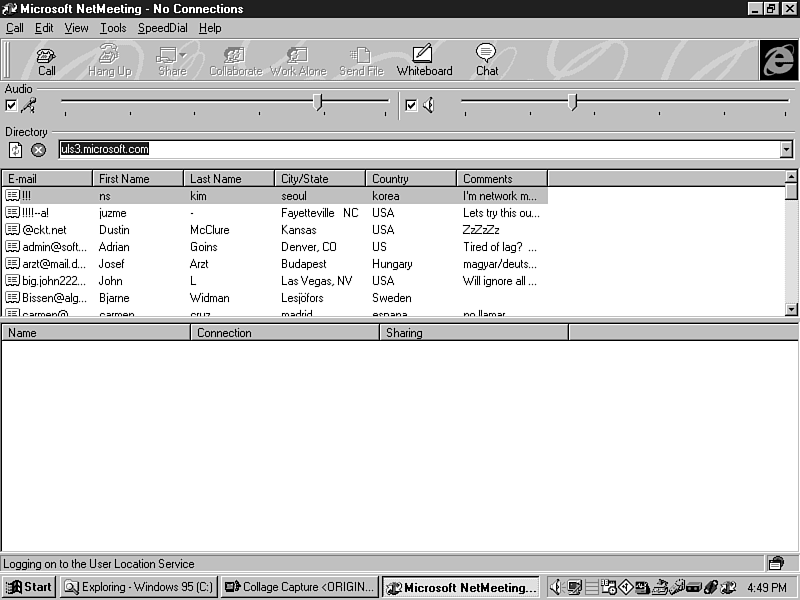The height and width of the screenshot is (600, 800).
Task: Click the directory list scroll down arrow
Action: (x=791, y=310)
